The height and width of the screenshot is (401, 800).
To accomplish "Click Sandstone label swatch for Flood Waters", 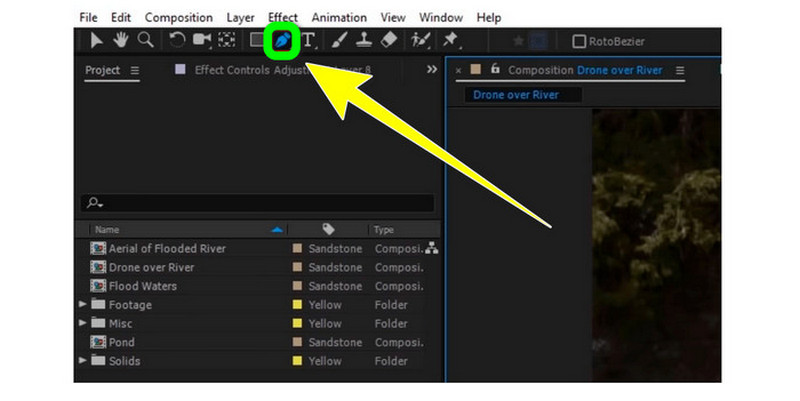I will coord(297,286).
